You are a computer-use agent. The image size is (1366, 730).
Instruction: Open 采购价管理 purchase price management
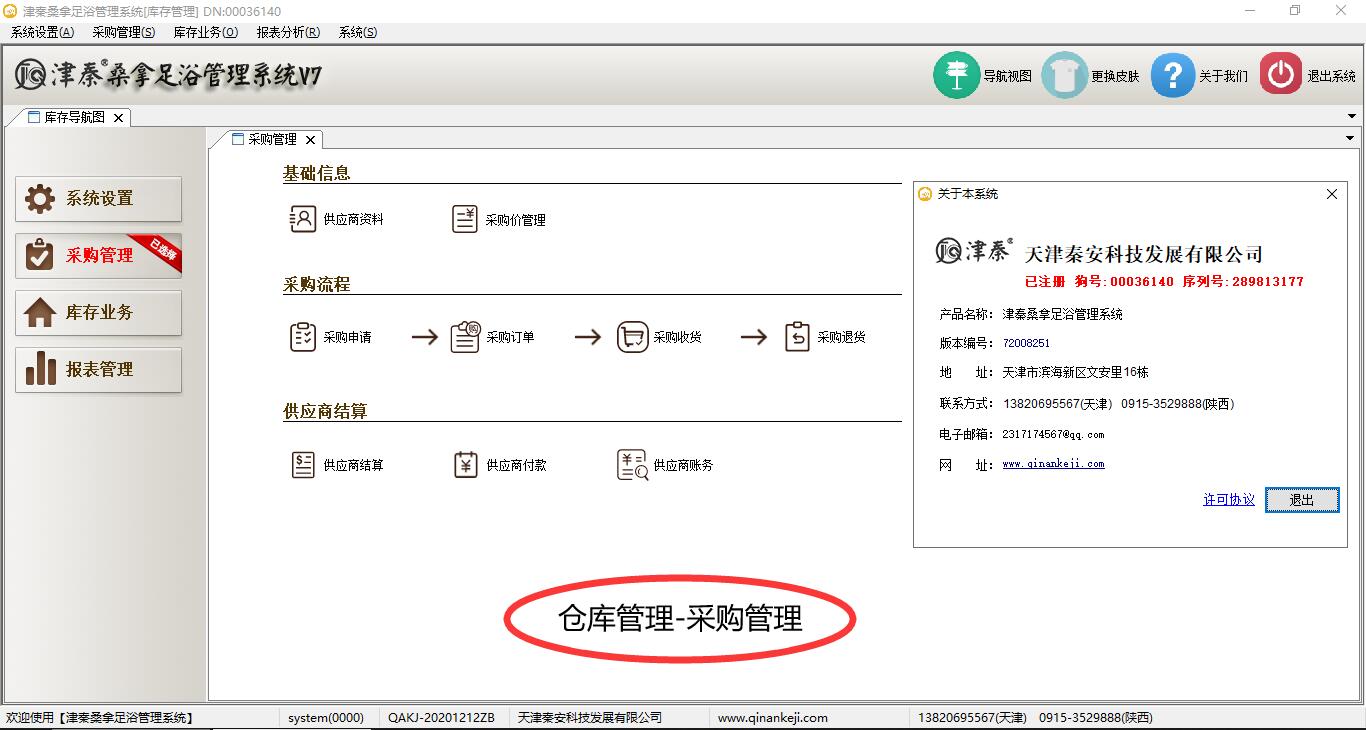(x=465, y=220)
